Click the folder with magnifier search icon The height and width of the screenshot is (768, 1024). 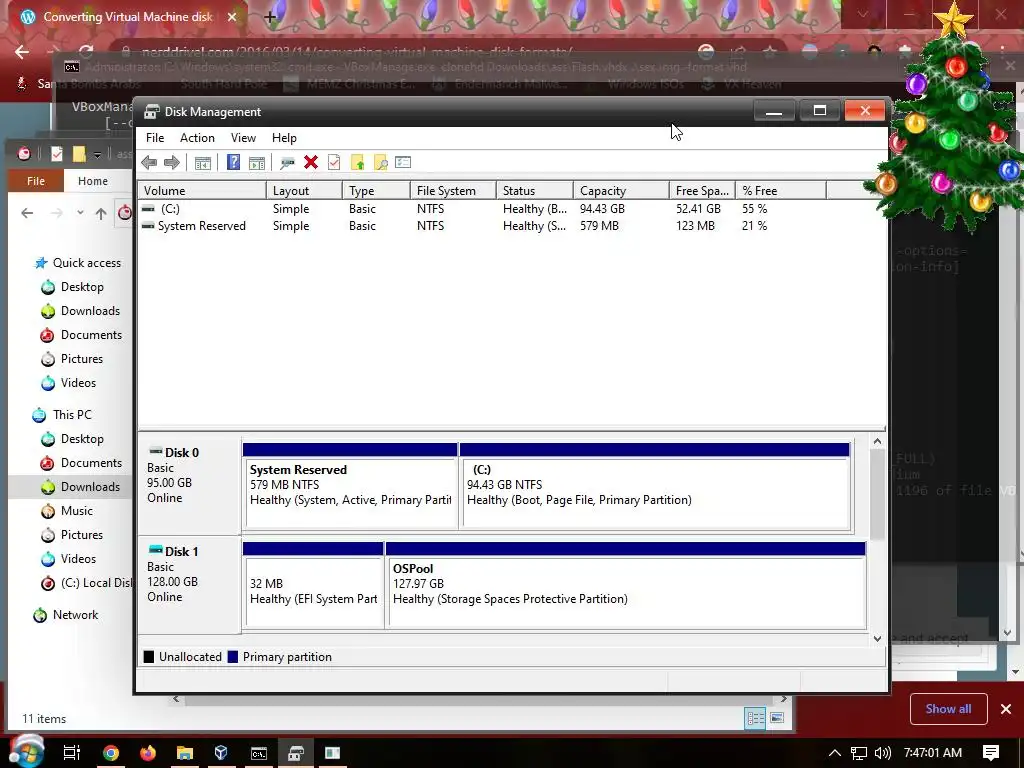click(x=380, y=163)
